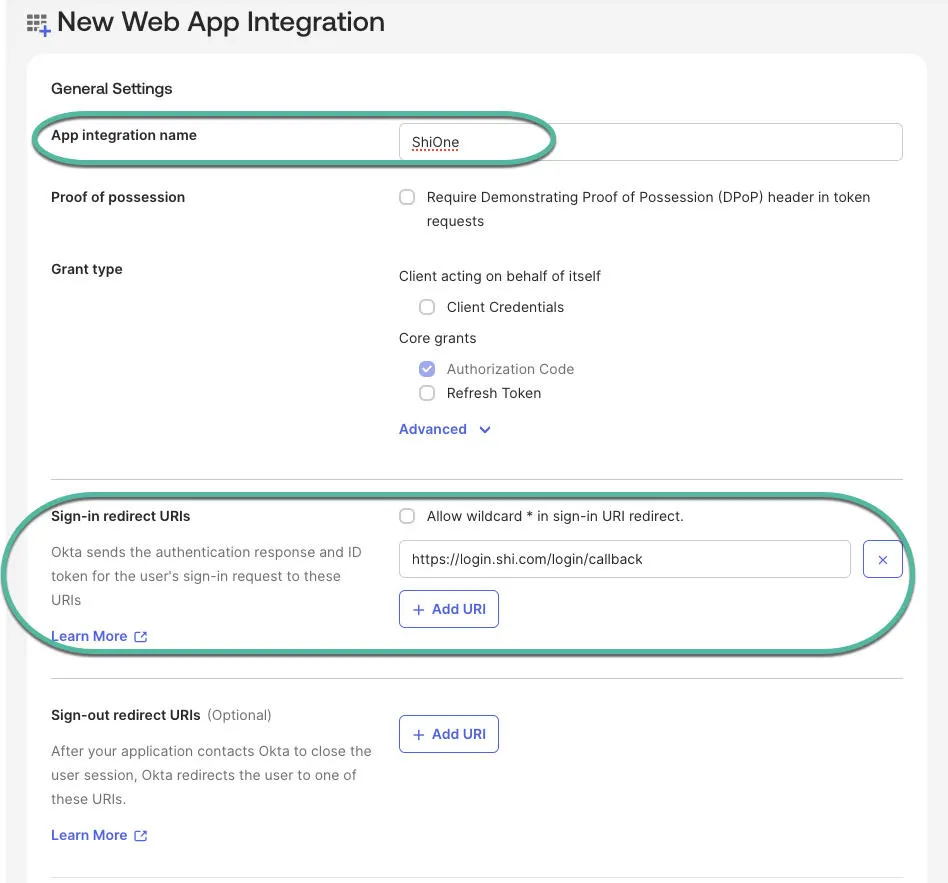Expand the Advanced grant options

point(444,429)
